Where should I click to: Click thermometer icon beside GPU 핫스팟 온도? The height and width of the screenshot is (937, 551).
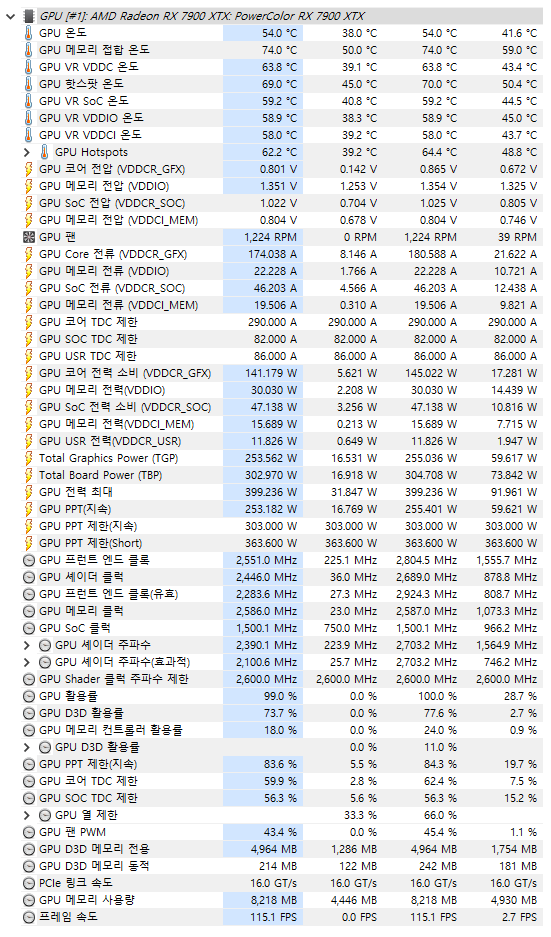tap(29, 84)
